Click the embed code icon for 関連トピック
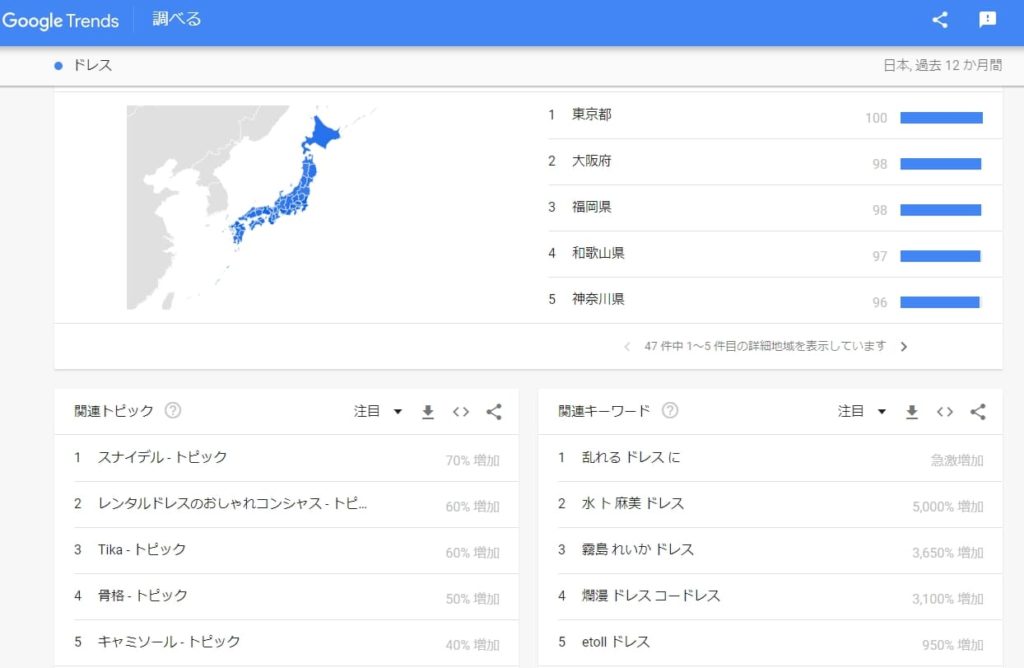This screenshot has height=668, width=1024. point(461,412)
